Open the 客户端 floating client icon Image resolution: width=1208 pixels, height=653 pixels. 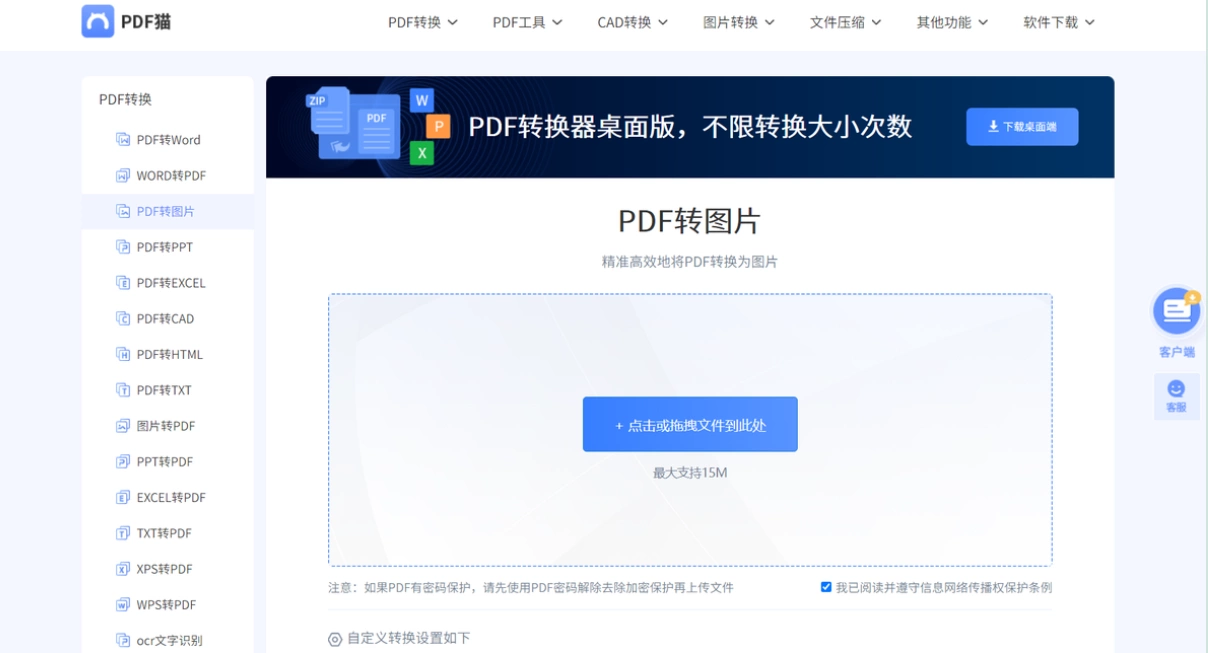(x=1176, y=312)
